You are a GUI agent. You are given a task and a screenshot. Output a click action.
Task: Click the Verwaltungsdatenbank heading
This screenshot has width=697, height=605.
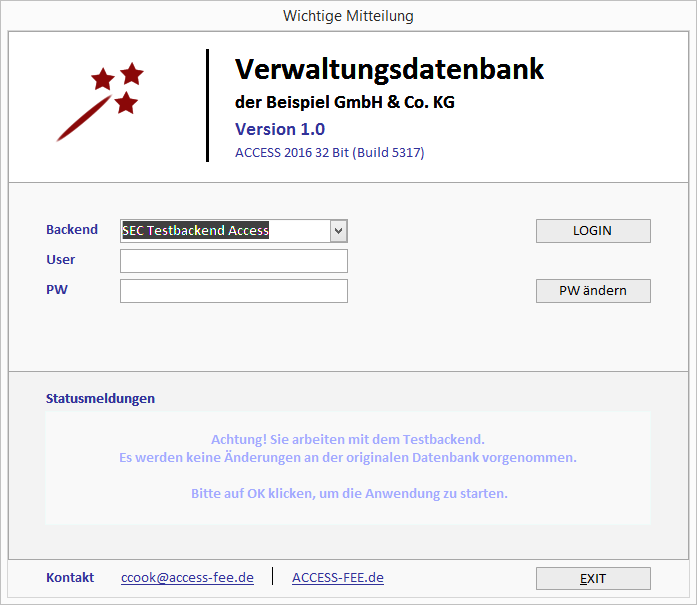tap(389, 69)
